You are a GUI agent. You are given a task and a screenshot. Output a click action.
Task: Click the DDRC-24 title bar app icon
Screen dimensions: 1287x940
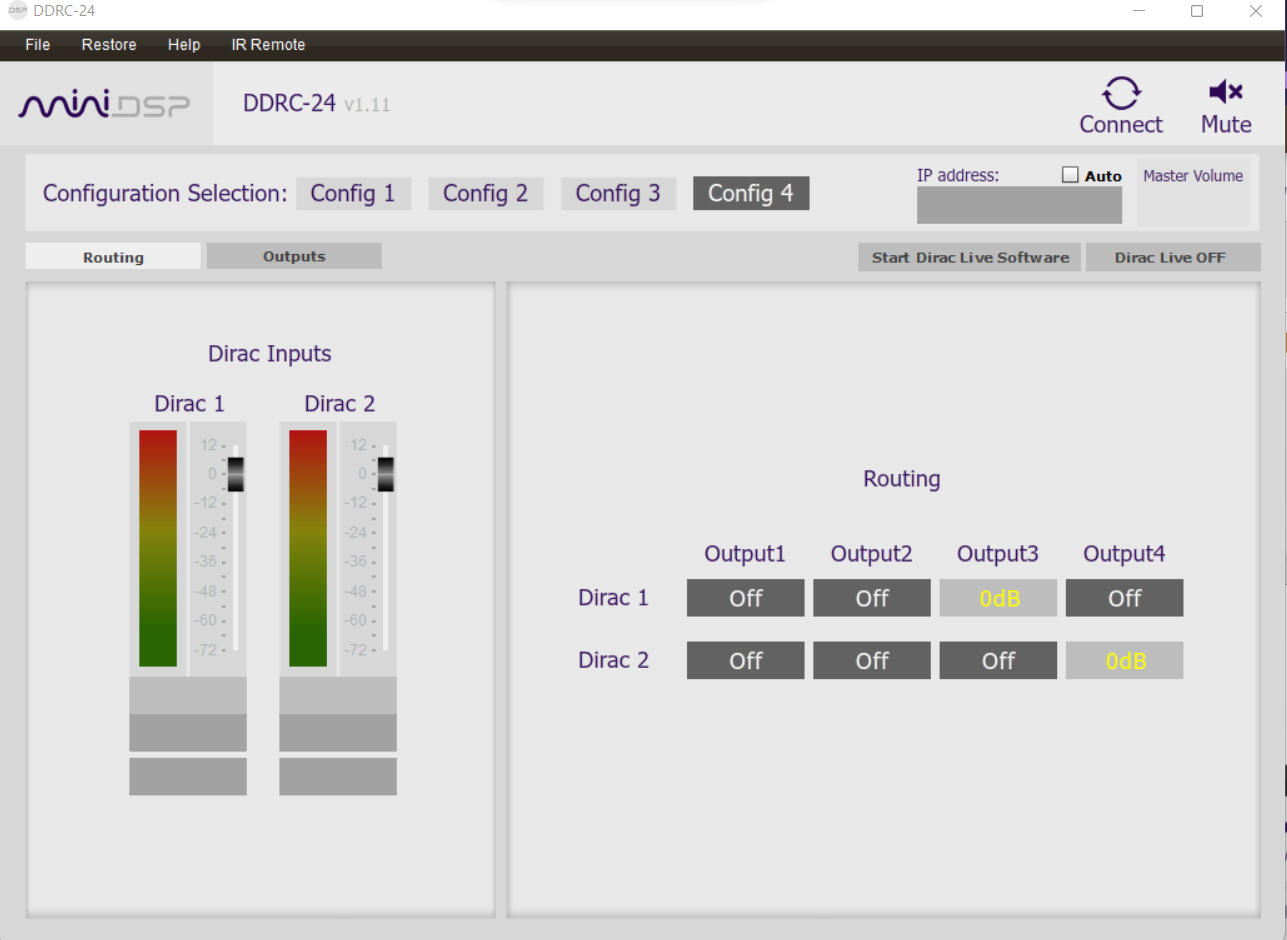click(x=17, y=11)
